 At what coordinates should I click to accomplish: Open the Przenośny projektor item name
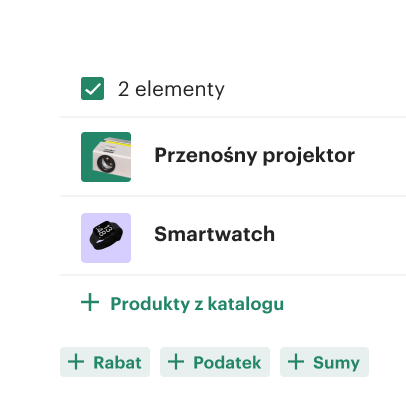click(255, 156)
